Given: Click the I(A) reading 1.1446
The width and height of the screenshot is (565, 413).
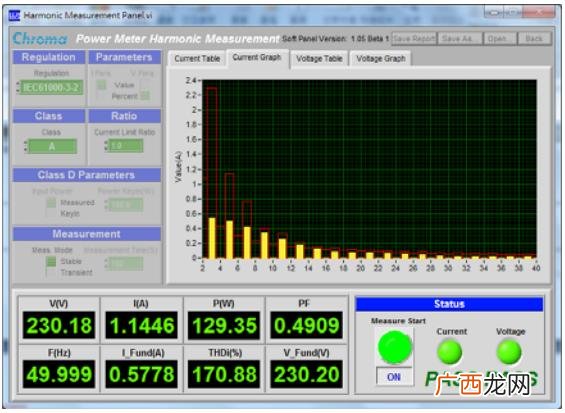Looking at the screenshot, I should (142, 325).
